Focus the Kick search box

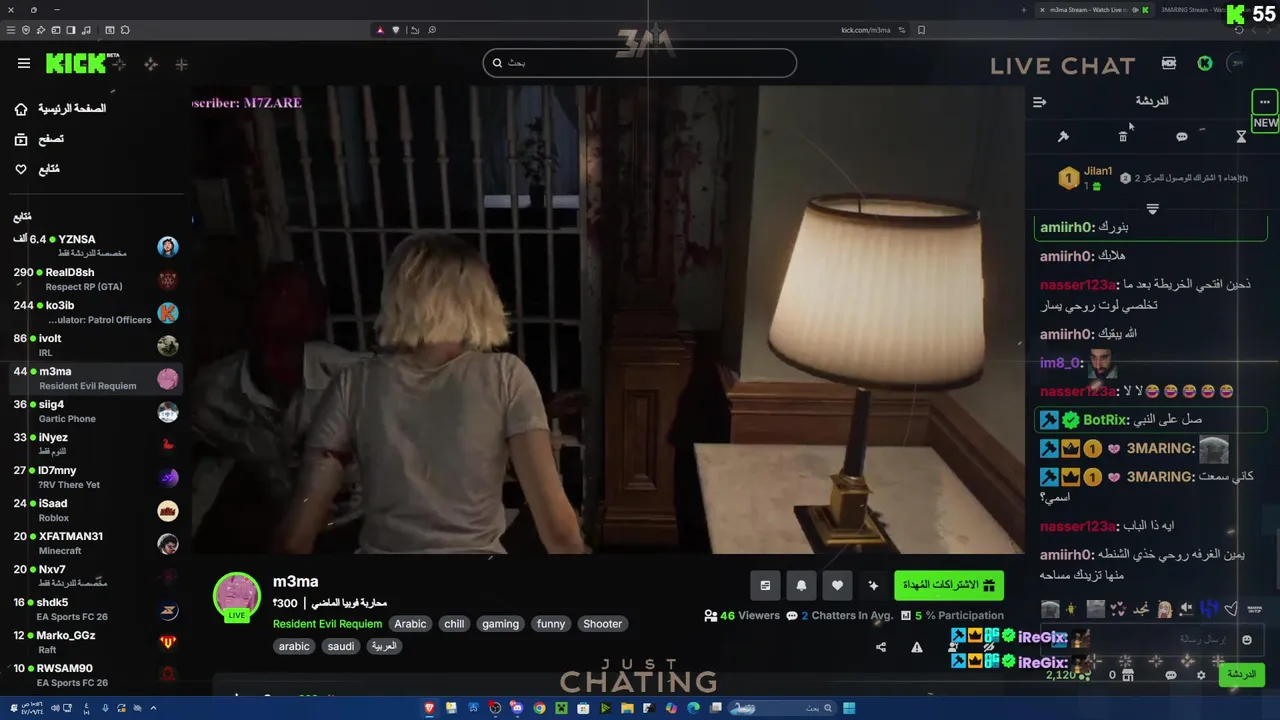pos(640,62)
